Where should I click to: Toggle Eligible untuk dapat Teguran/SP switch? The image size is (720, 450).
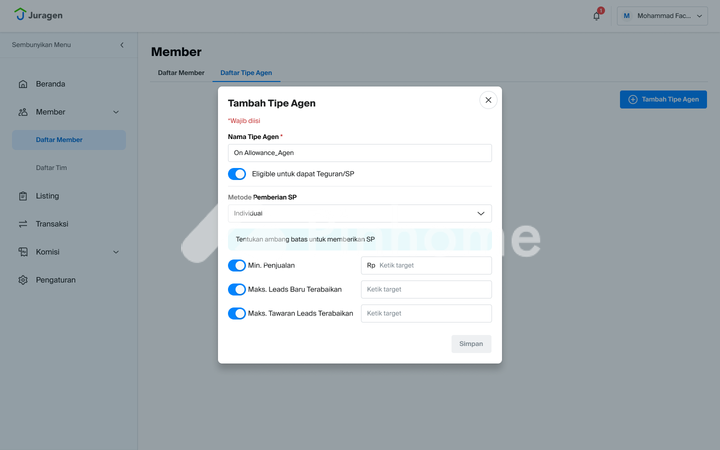[237, 174]
